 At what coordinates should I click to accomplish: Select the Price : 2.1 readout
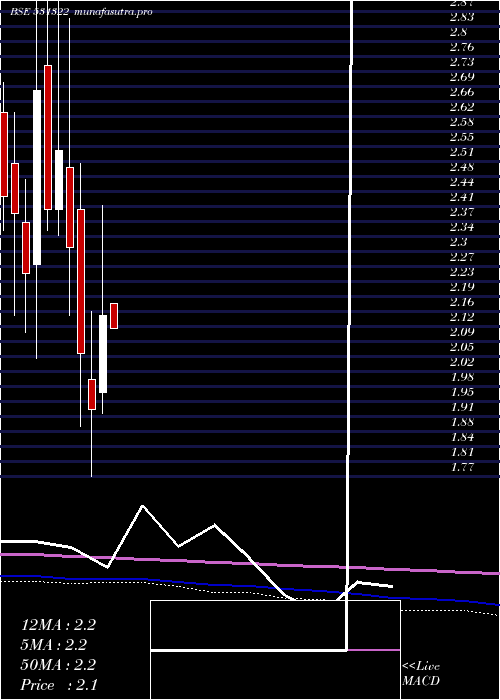[x=58, y=685]
